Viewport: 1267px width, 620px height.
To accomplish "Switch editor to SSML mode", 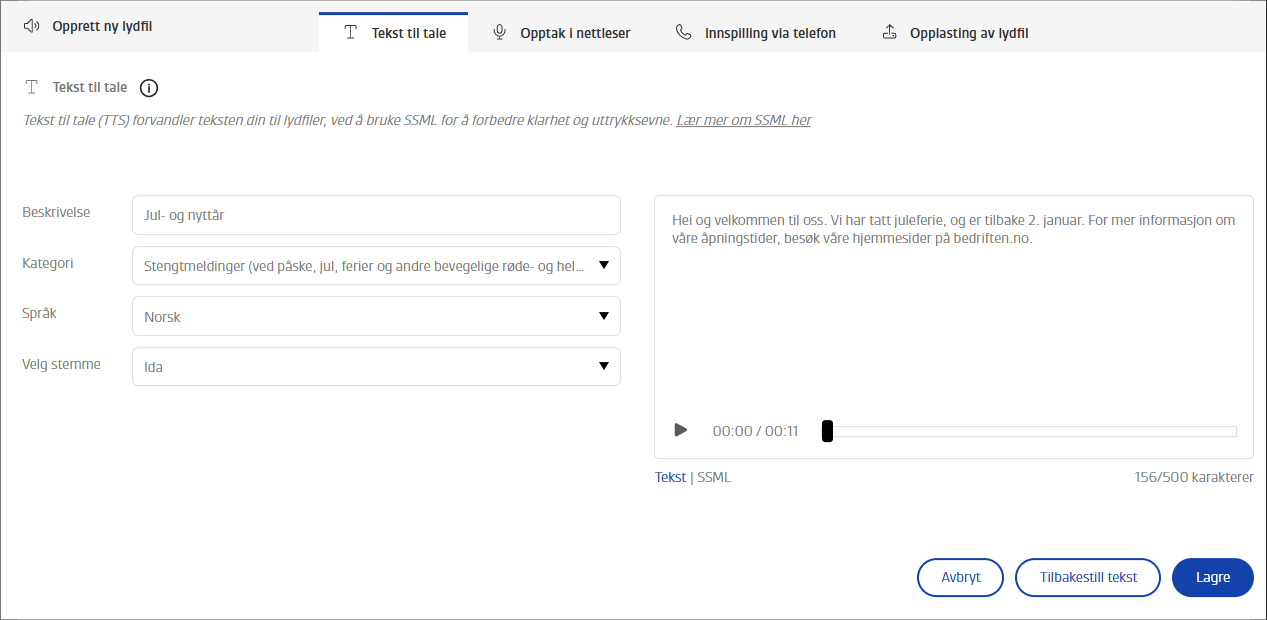I will tap(714, 477).
